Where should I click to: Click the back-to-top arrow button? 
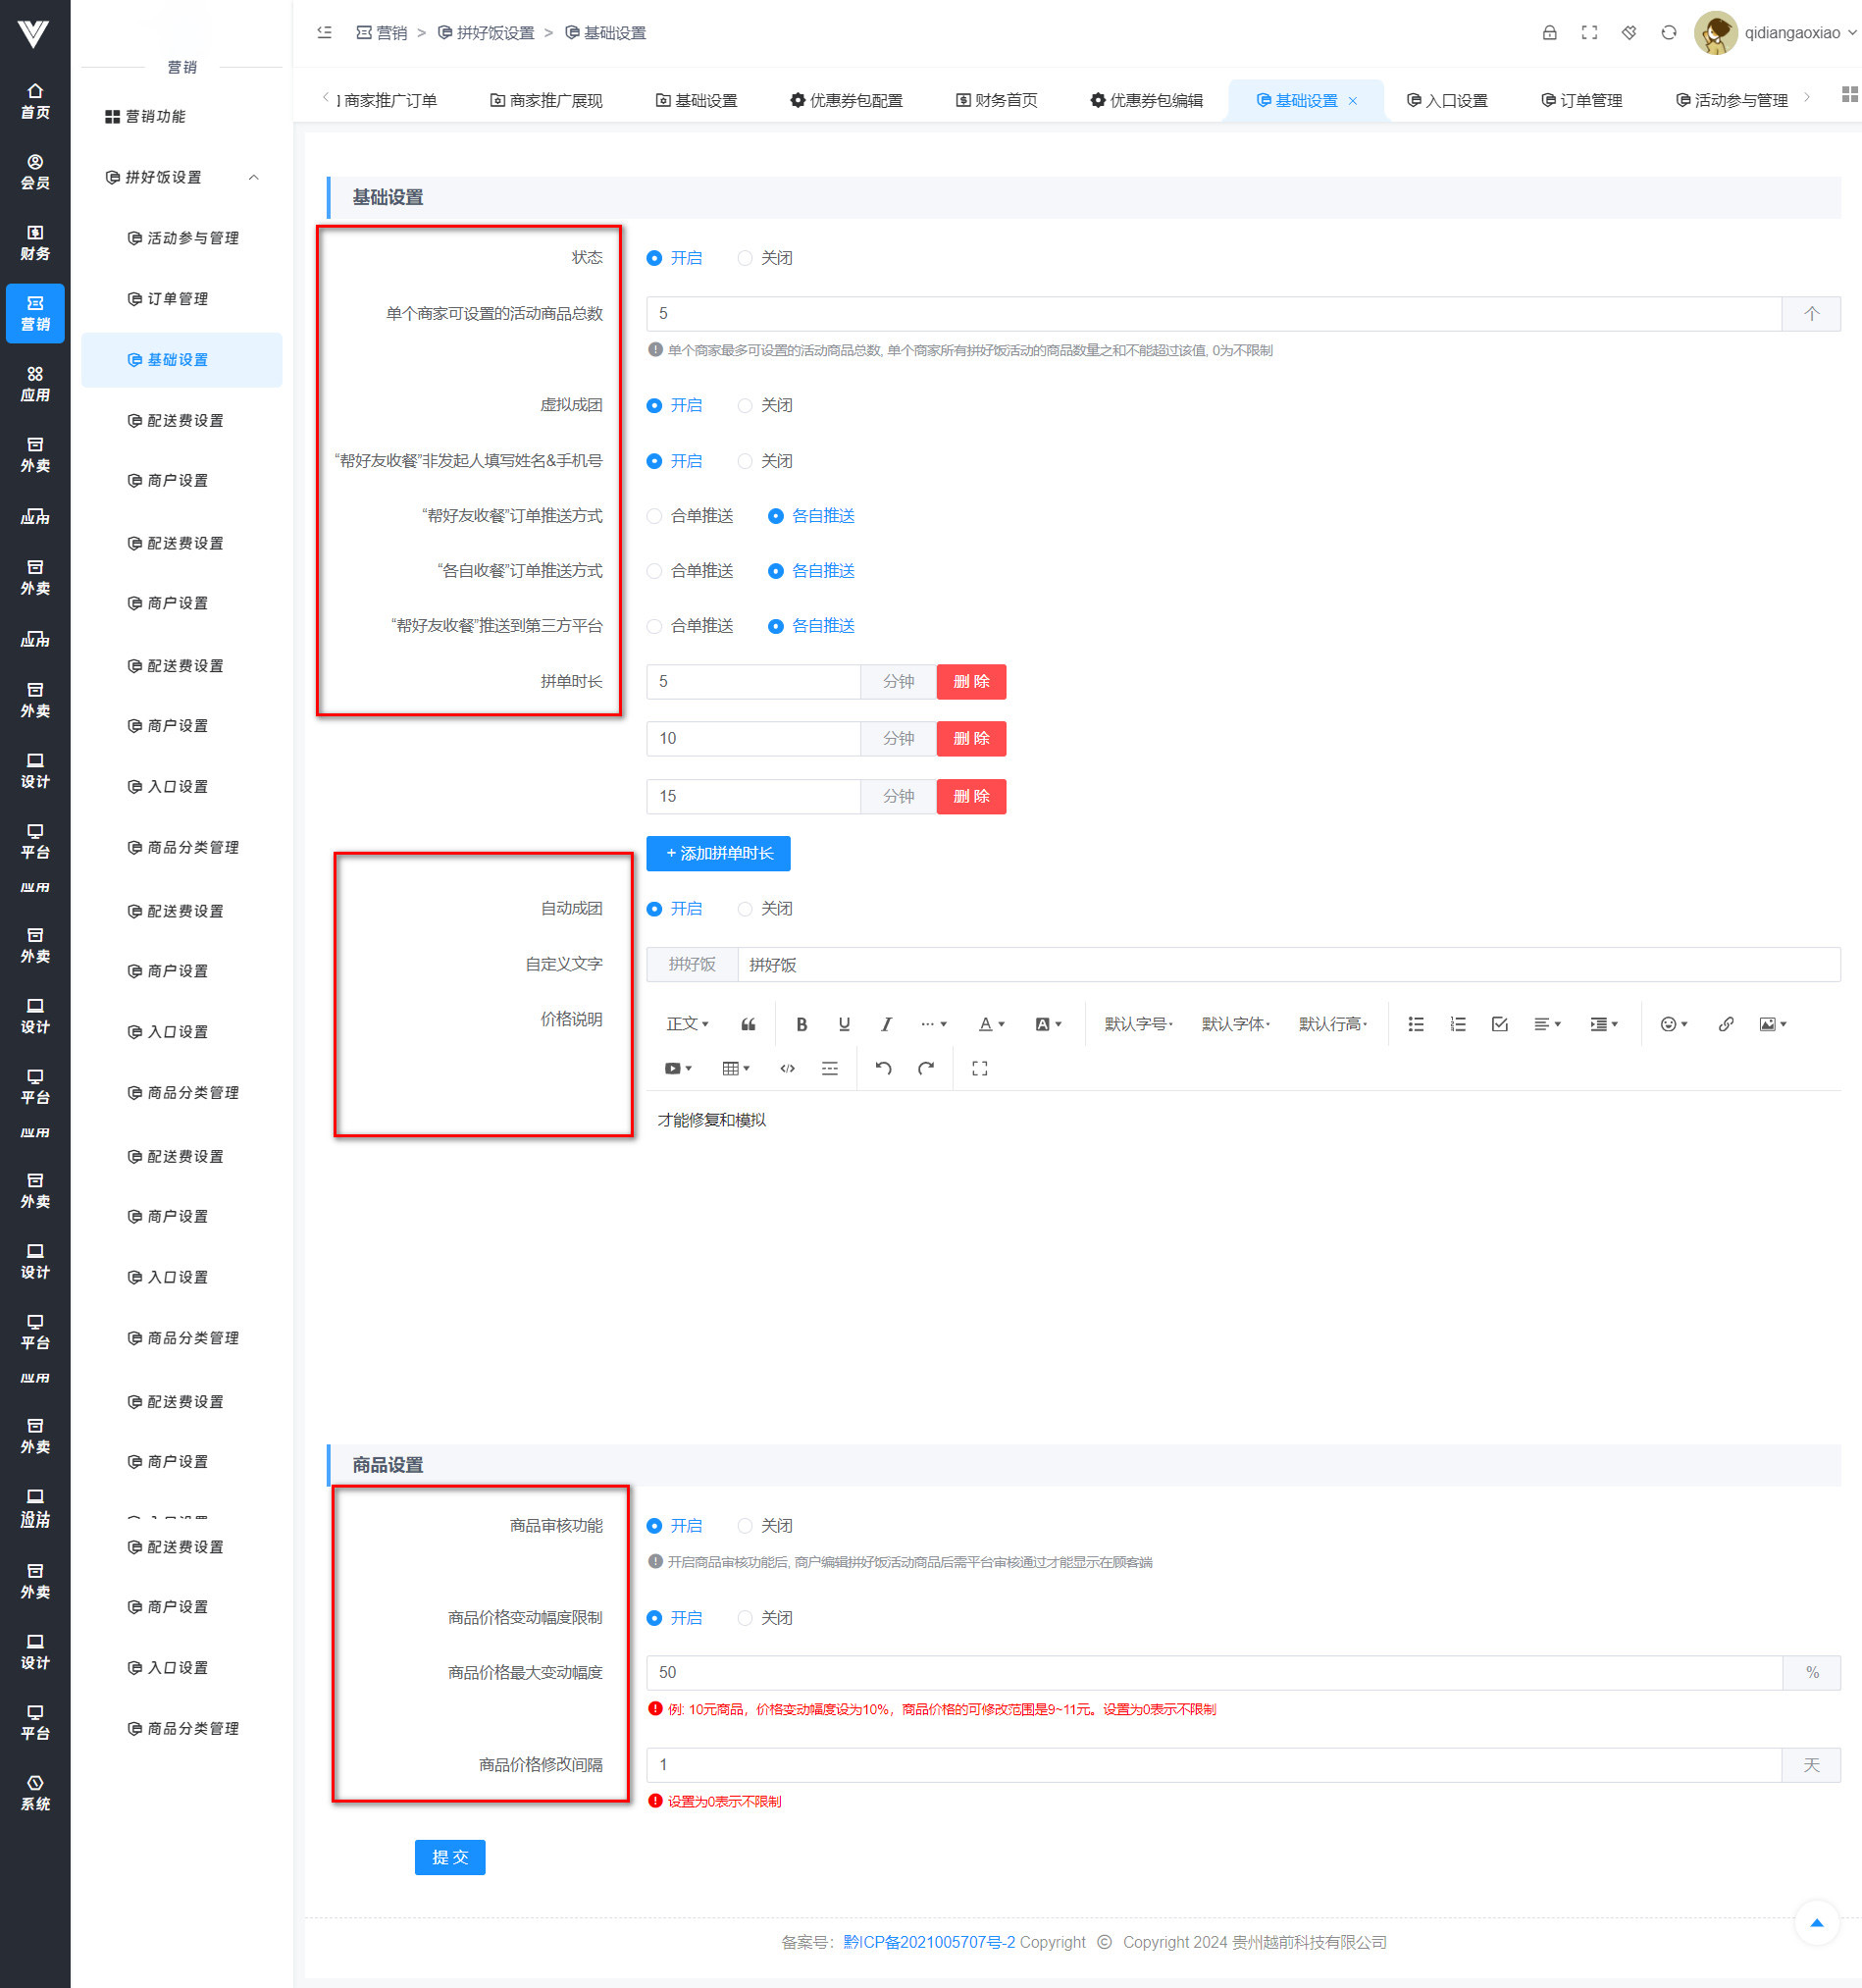(1816, 1923)
